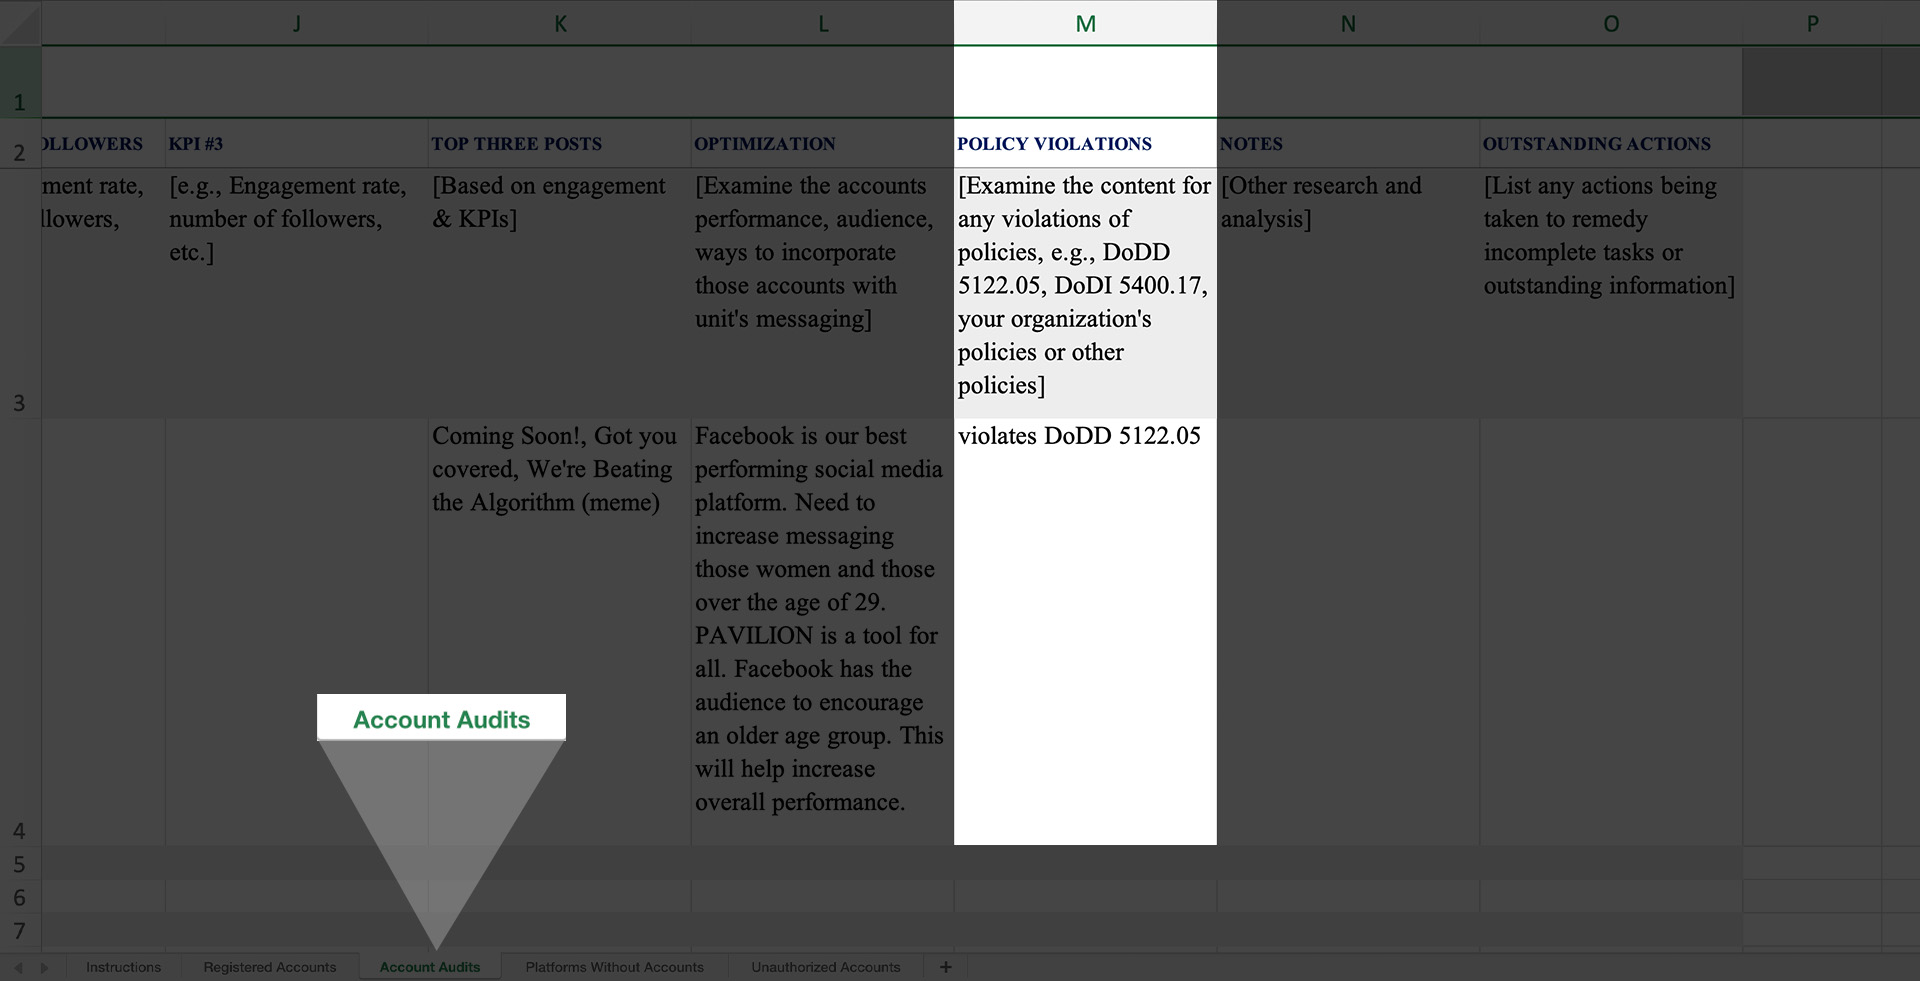
Task: Select '[List any actions being taken' cell
Action: 1611,293
